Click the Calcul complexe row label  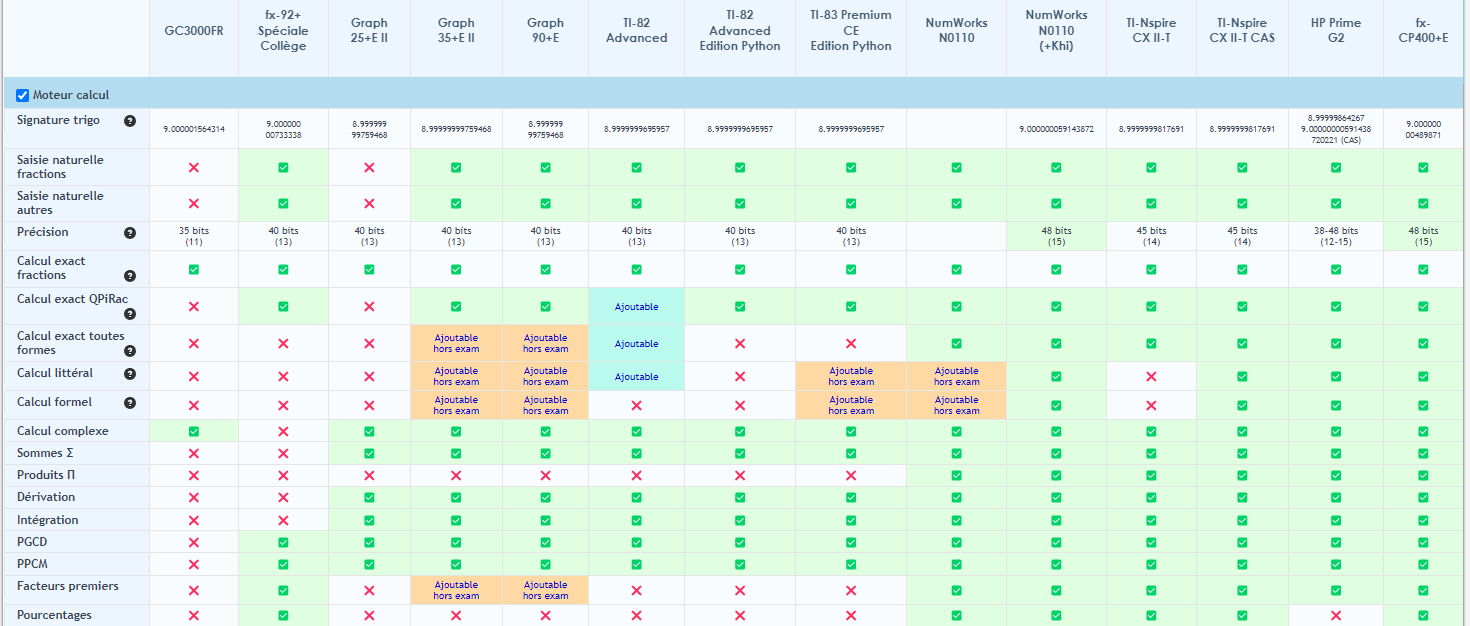pyautogui.click(x=63, y=431)
